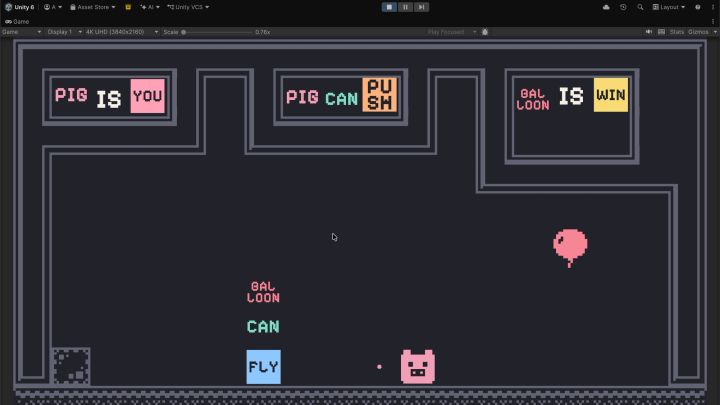720x405 pixels.
Task: Open the Game view type dropdown
Action: point(22,32)
